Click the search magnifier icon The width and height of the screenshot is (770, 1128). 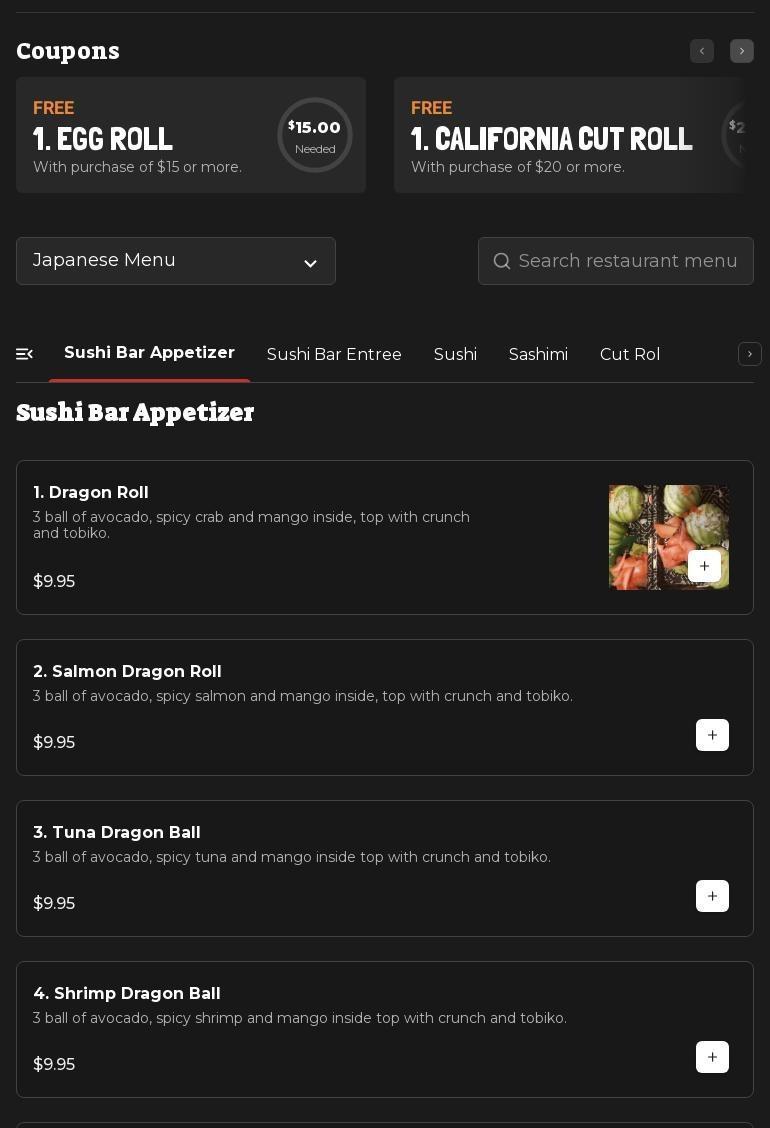502,261
